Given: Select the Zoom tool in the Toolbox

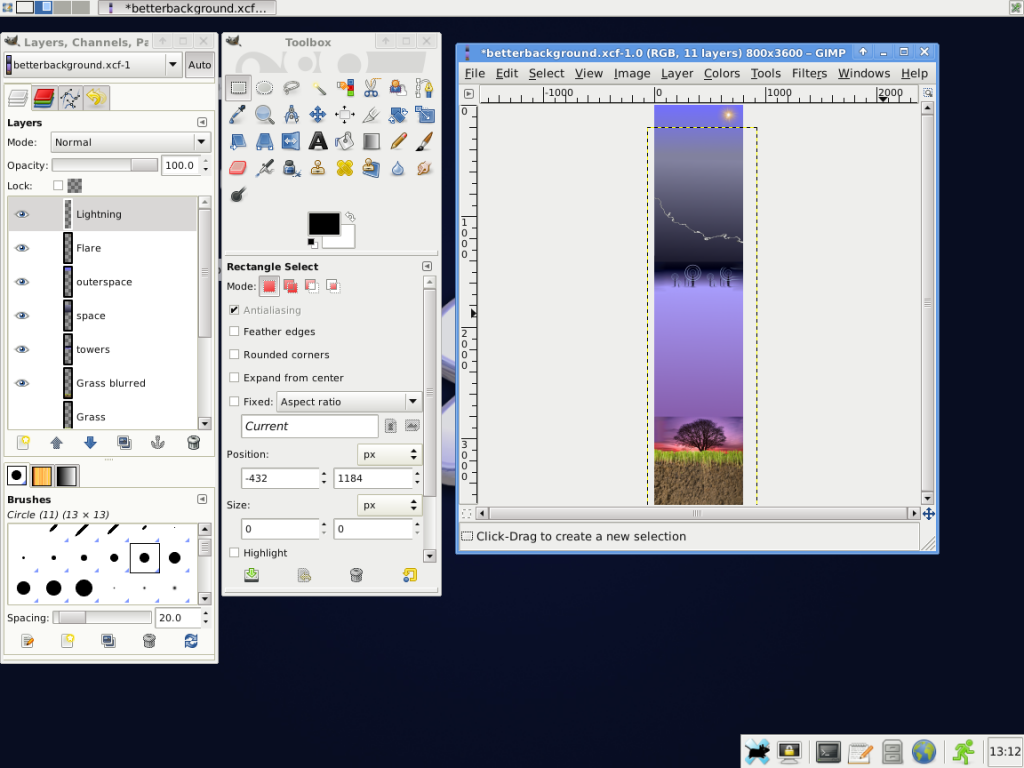Looking at the screenshot, I should pos(264,114).
